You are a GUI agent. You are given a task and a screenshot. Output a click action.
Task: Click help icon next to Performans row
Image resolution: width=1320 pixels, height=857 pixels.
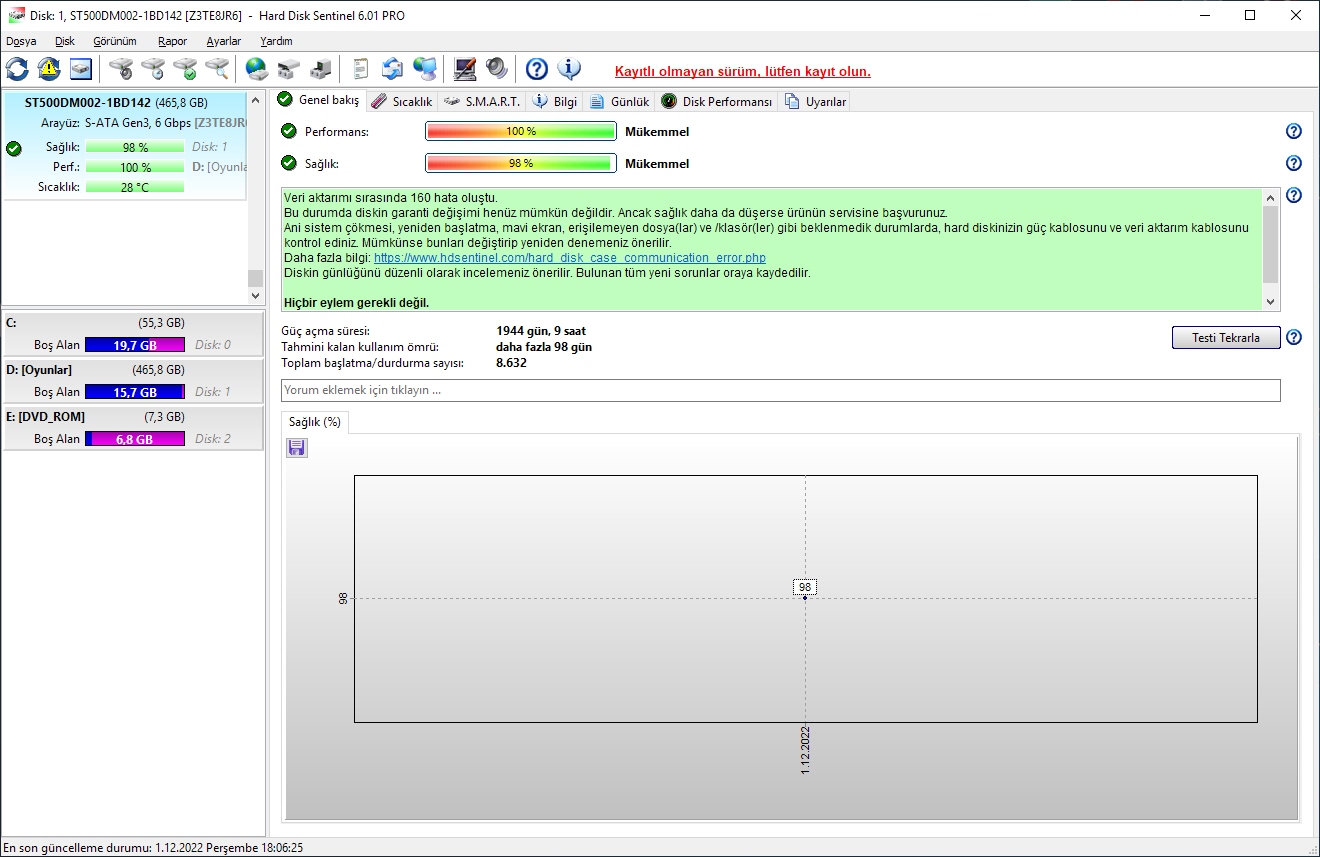1294,131
